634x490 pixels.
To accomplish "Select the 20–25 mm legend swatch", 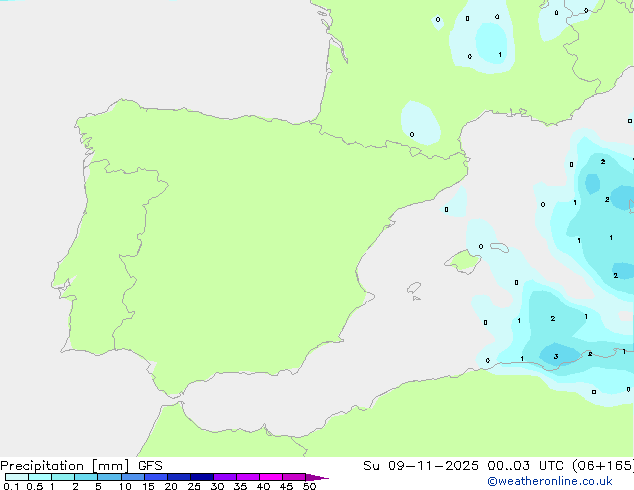I will point(178,477).
